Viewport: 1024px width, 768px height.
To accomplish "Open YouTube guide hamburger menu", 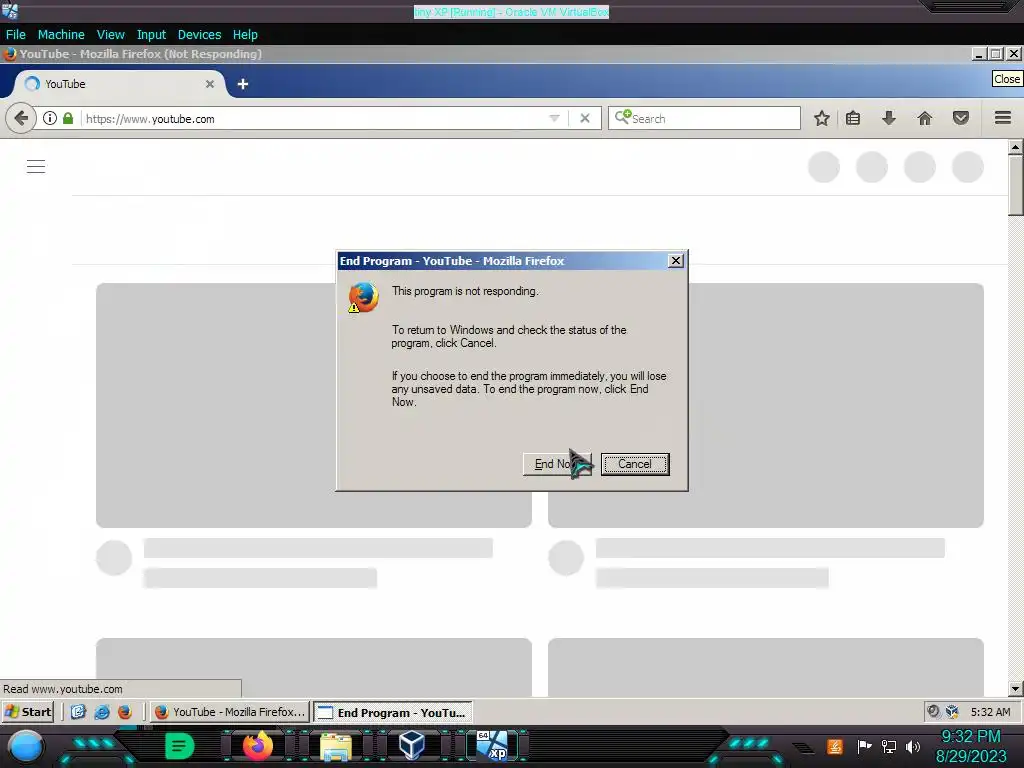I will coord(36,167).
